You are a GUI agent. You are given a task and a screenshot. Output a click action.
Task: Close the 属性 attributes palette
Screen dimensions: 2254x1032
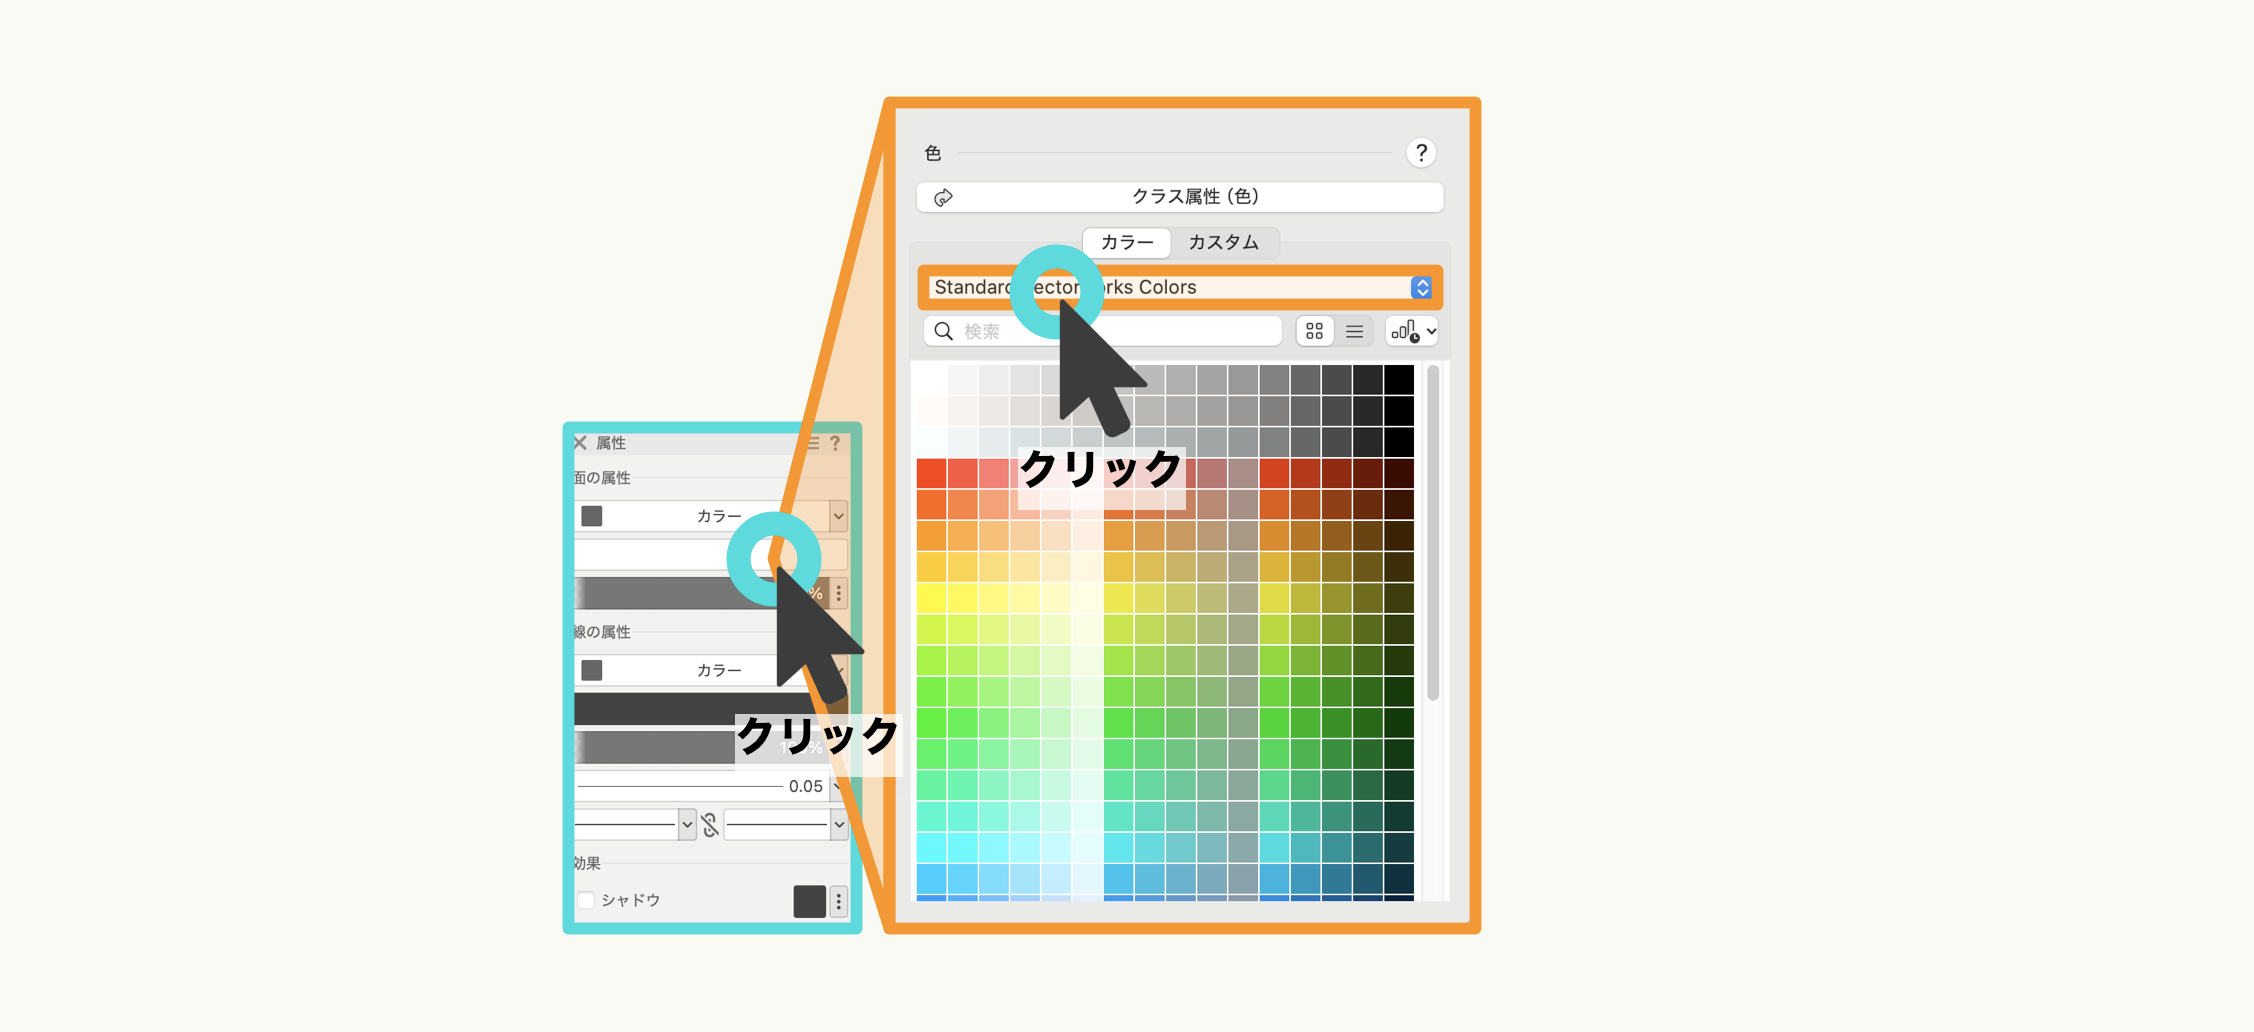coord(580,443)
